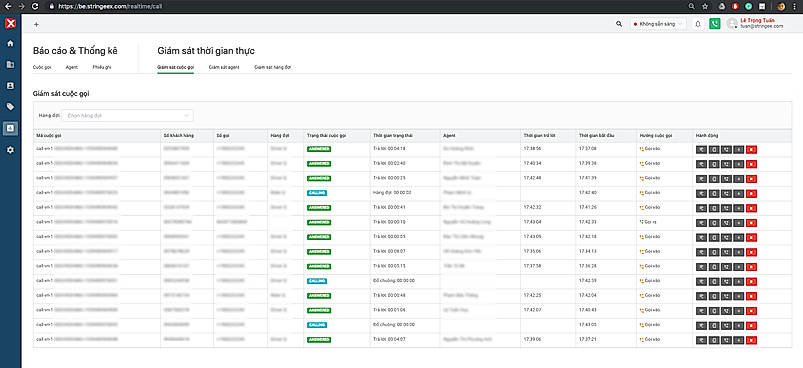Click the CALLING badge in 17:42:40 row
The width and height of the screenshot is (803, 368).
(317, 193)
